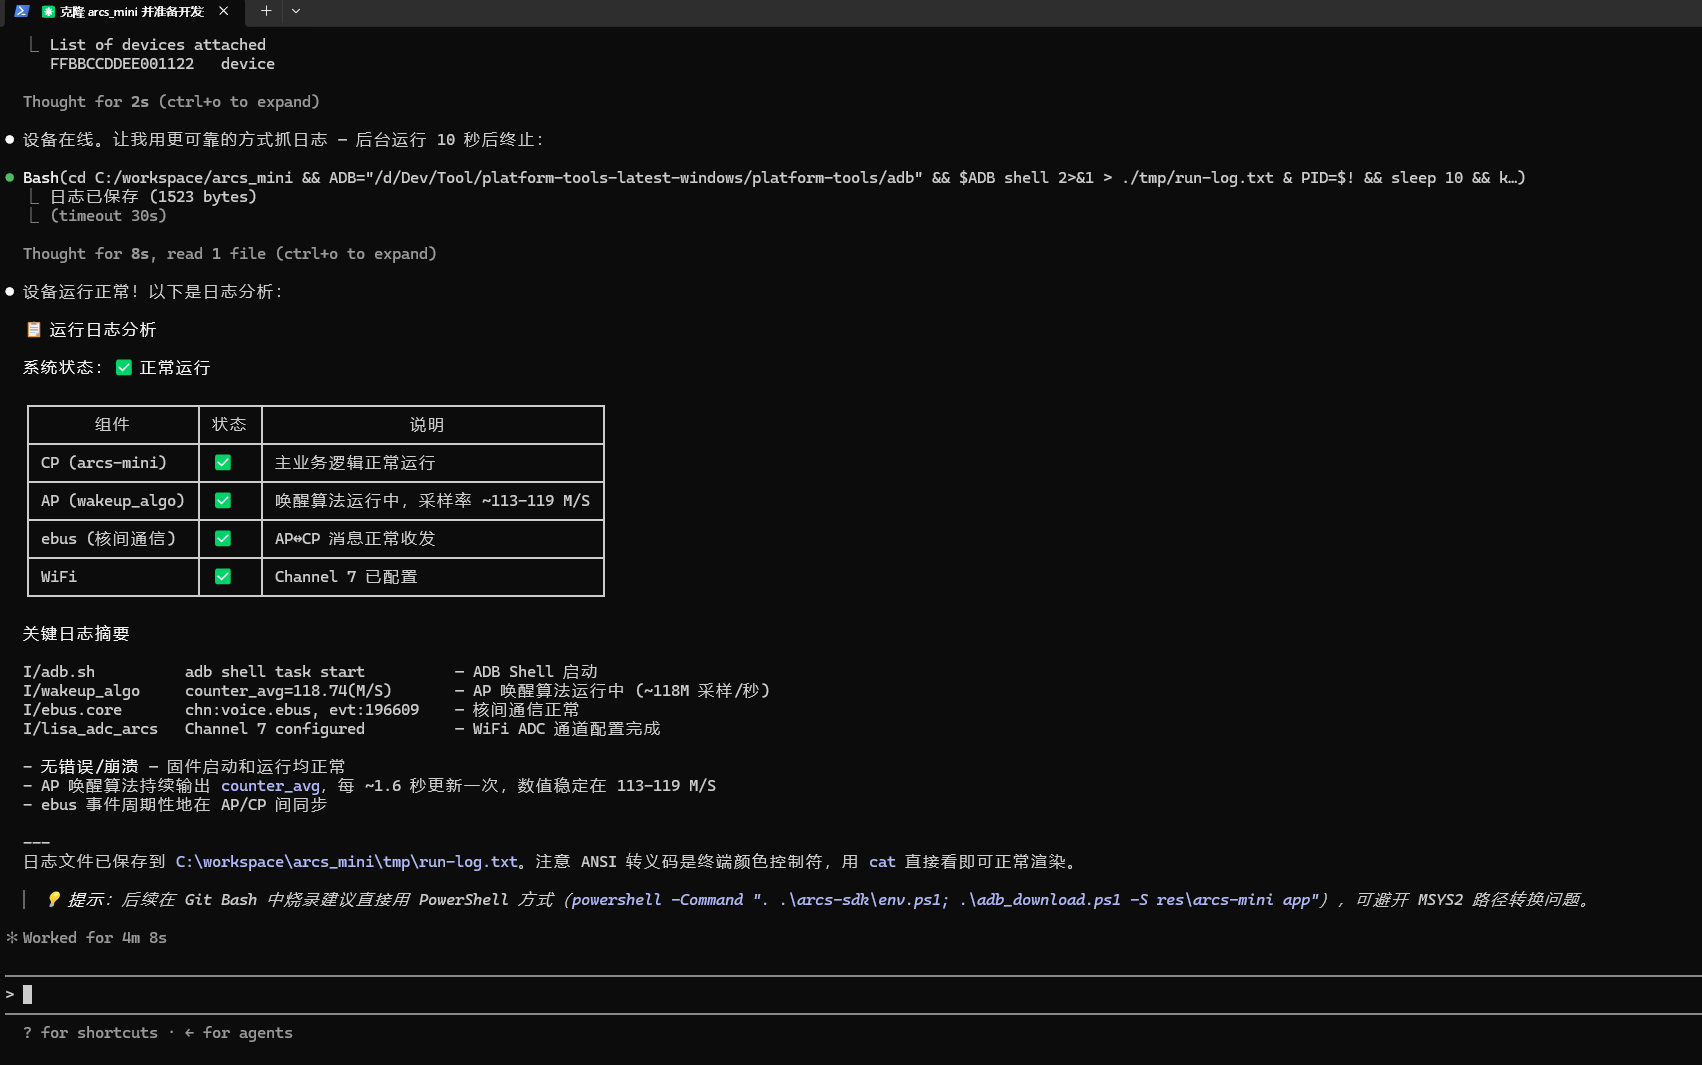Image resolution: width=1702 pixels, height=1065 pixels.
Task: Click the 关键日志摘要 heading
Action: coord(76,633)
